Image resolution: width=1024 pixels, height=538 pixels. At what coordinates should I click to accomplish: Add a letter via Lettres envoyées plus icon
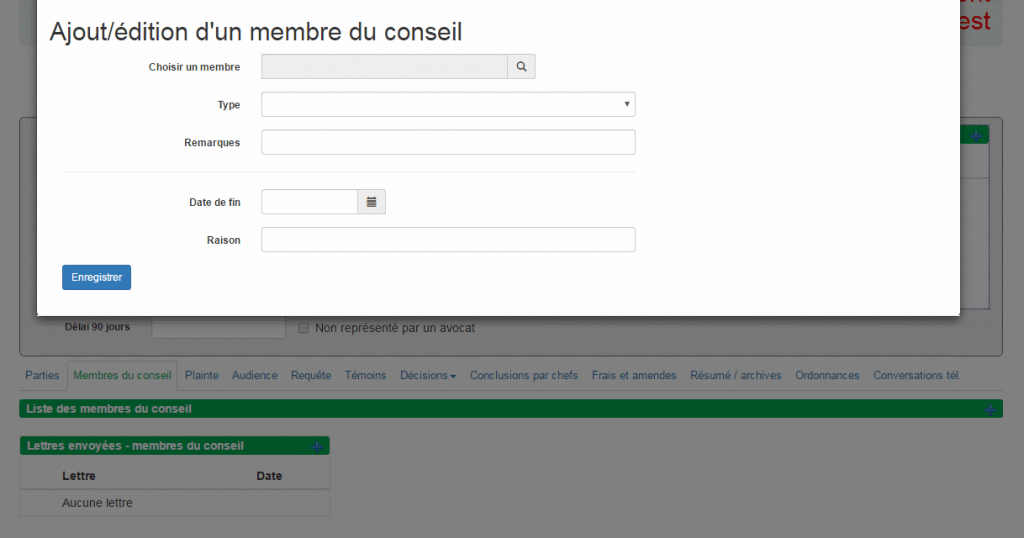317,447
